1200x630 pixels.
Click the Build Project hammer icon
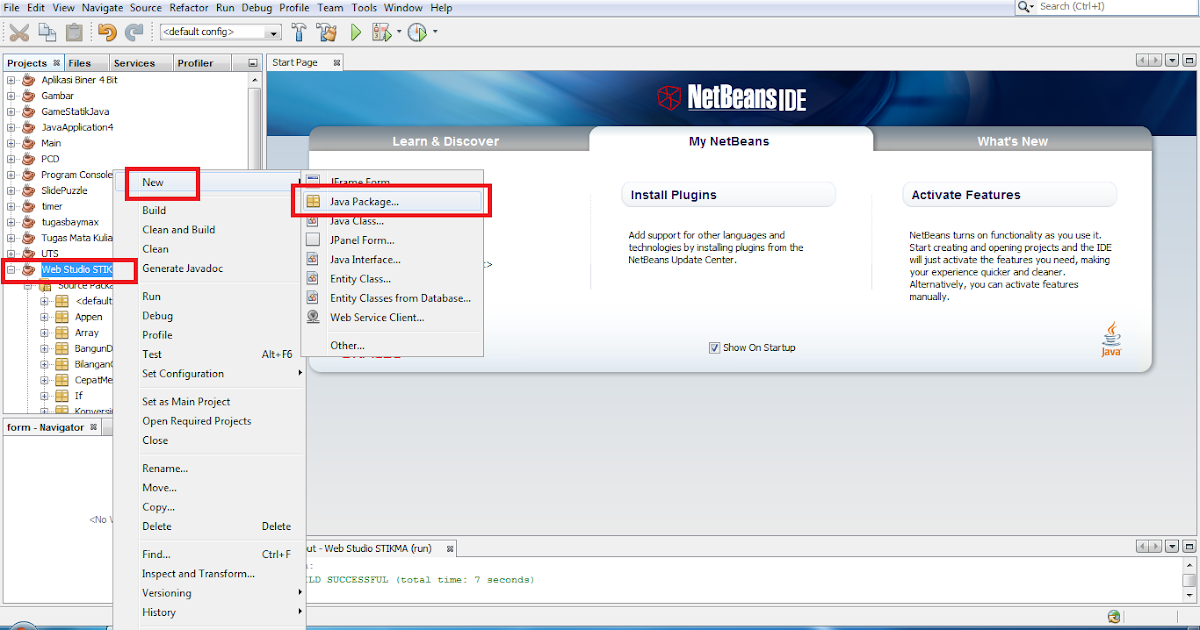pyautogui.click(x=299, y=31)
